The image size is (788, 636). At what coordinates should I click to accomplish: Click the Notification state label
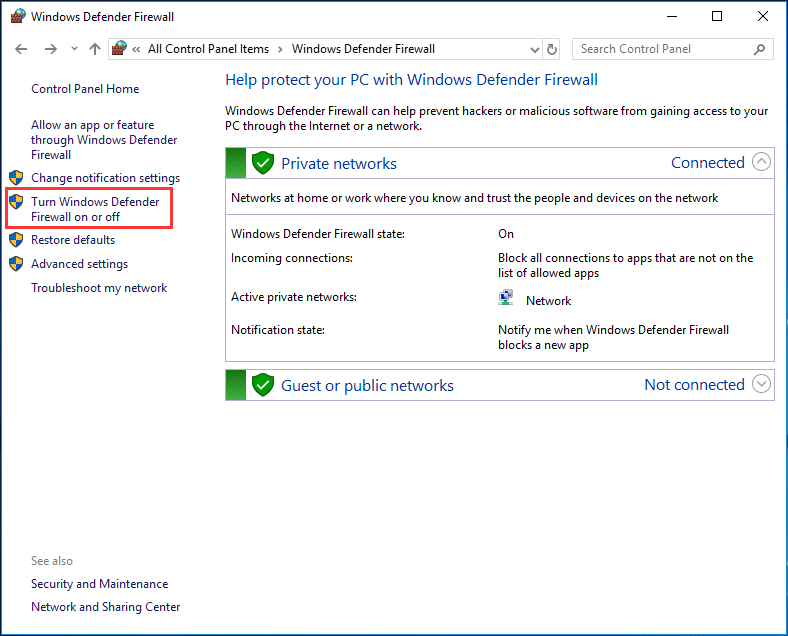point(278,330)
